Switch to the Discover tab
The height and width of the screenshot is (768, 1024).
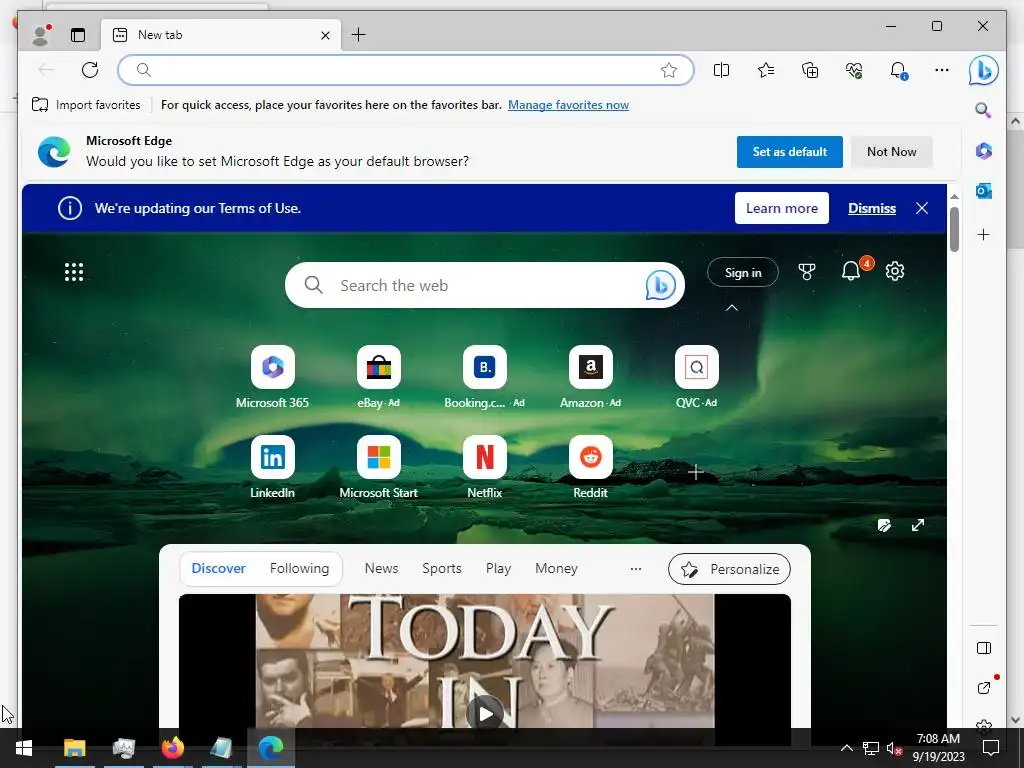point(219,568)
